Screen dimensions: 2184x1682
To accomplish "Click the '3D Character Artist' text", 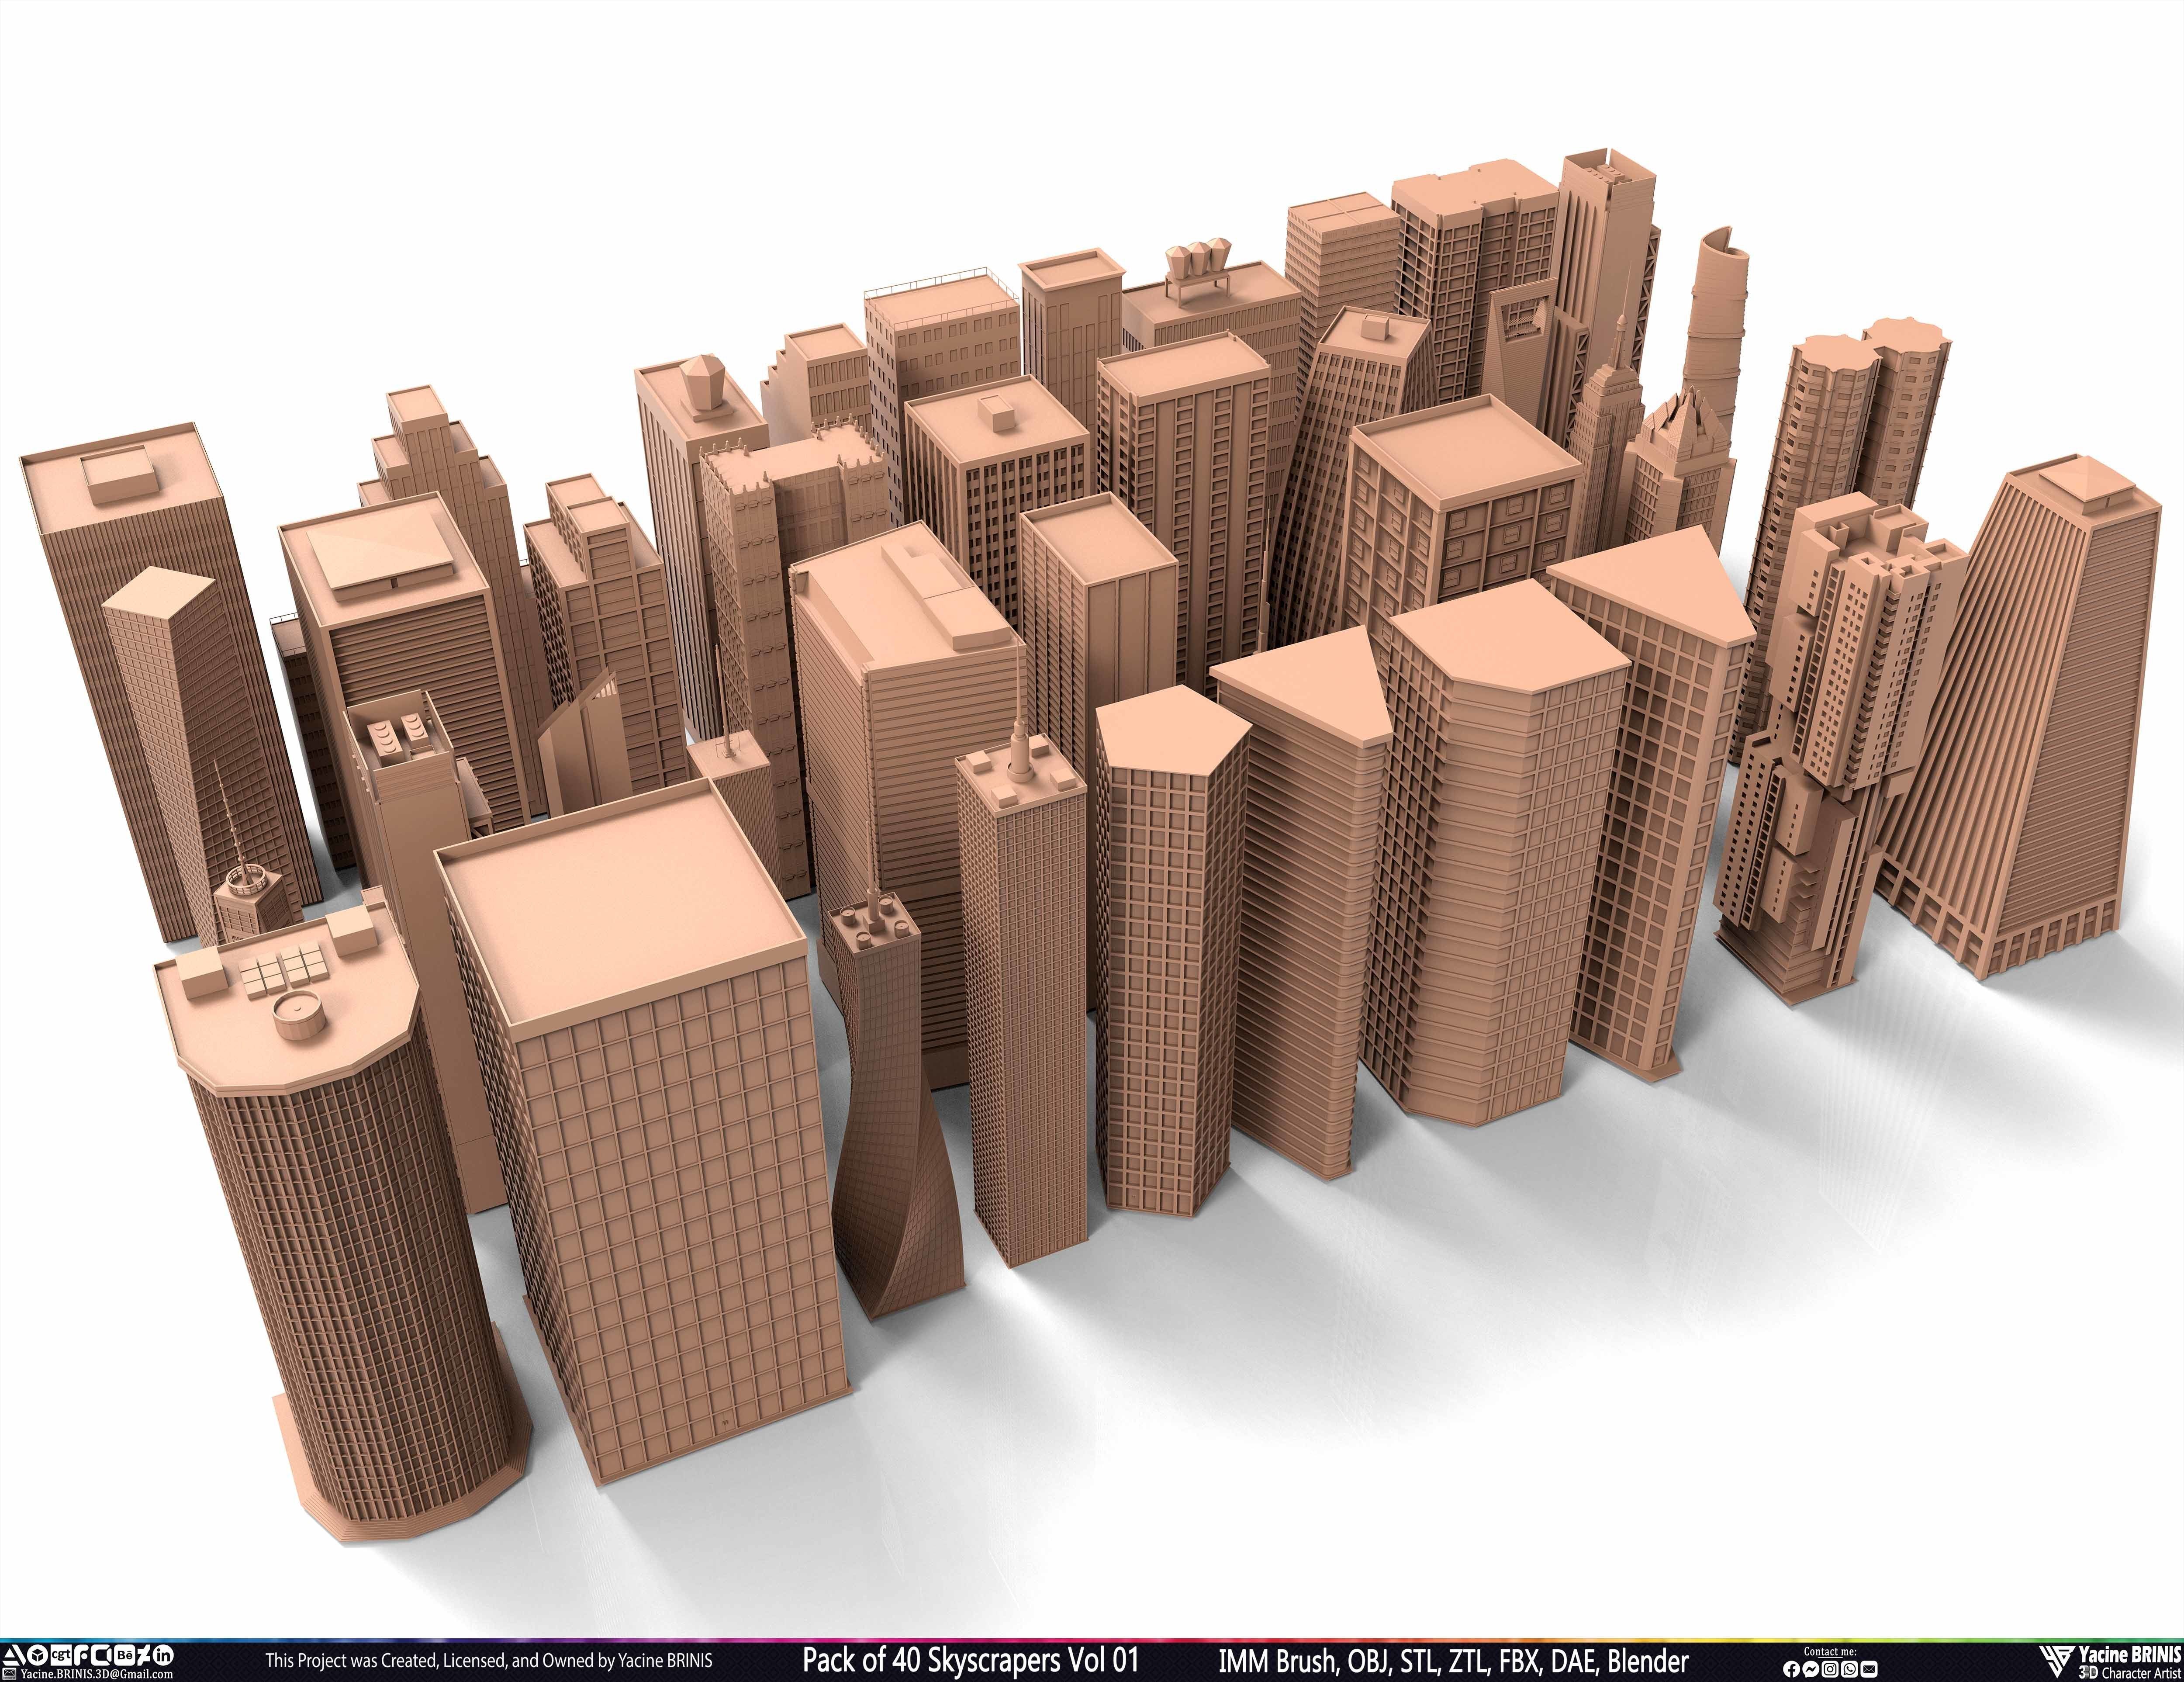I will tap(2130, 1673).
